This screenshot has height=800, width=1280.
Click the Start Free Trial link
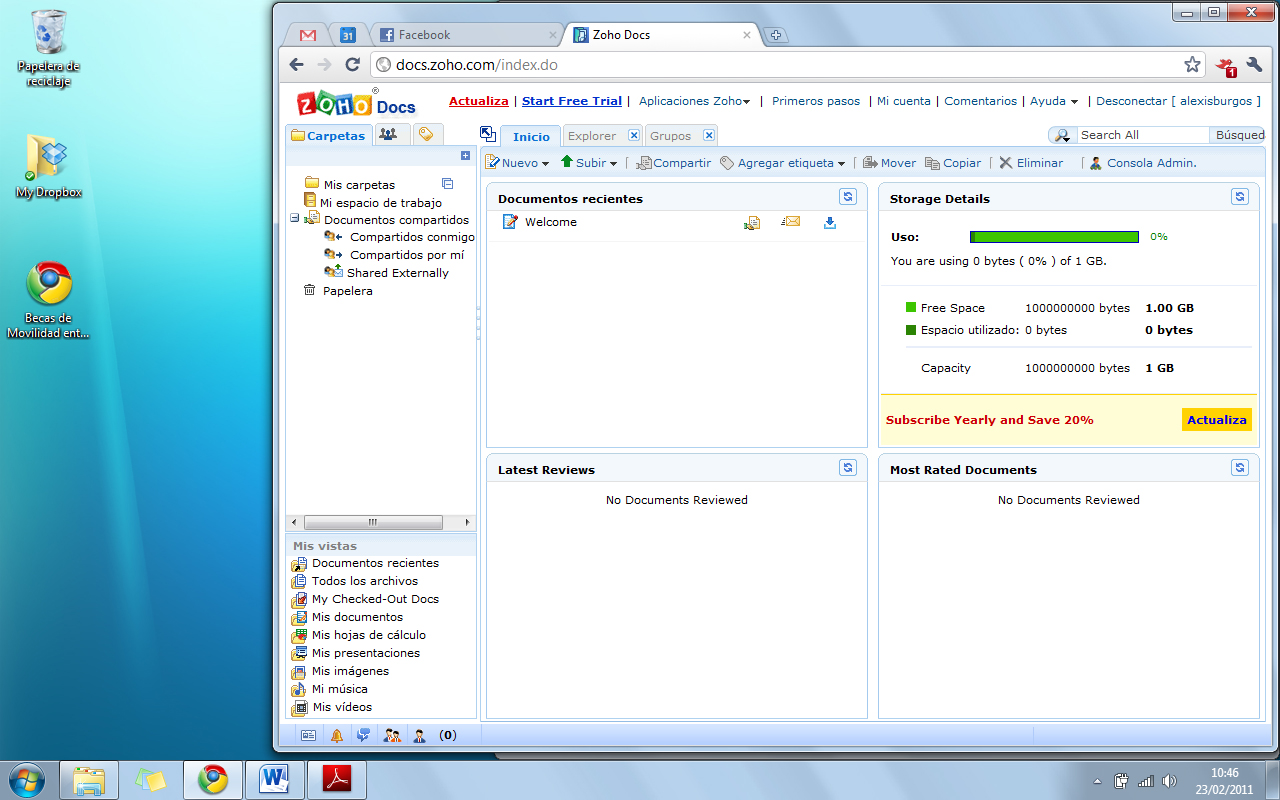click(571, 101)
